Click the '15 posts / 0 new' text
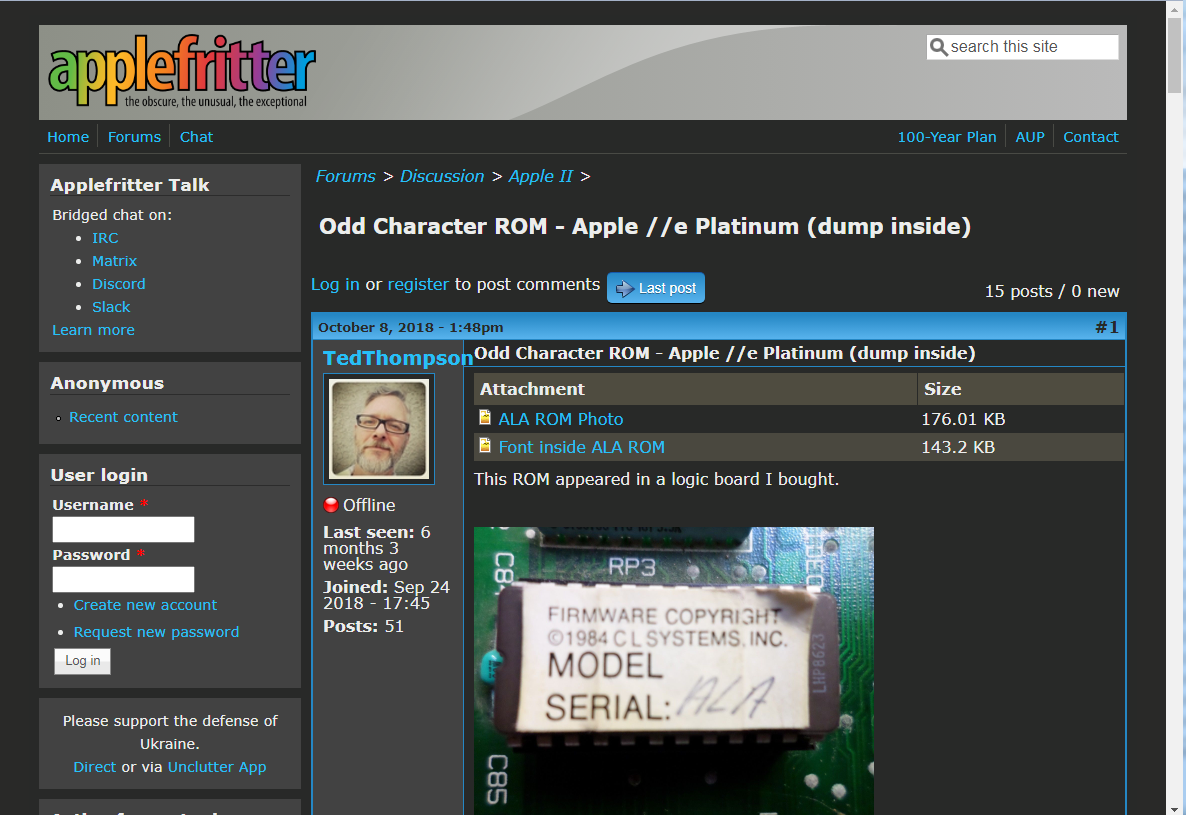 [1051, 291]
